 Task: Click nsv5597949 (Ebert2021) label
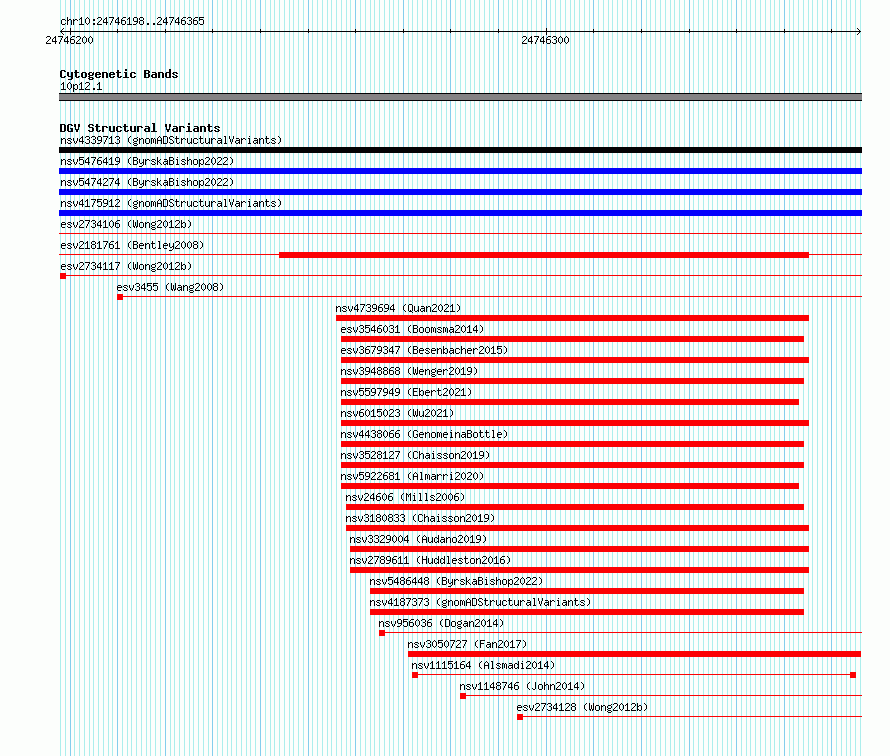[x=406, y=392]
